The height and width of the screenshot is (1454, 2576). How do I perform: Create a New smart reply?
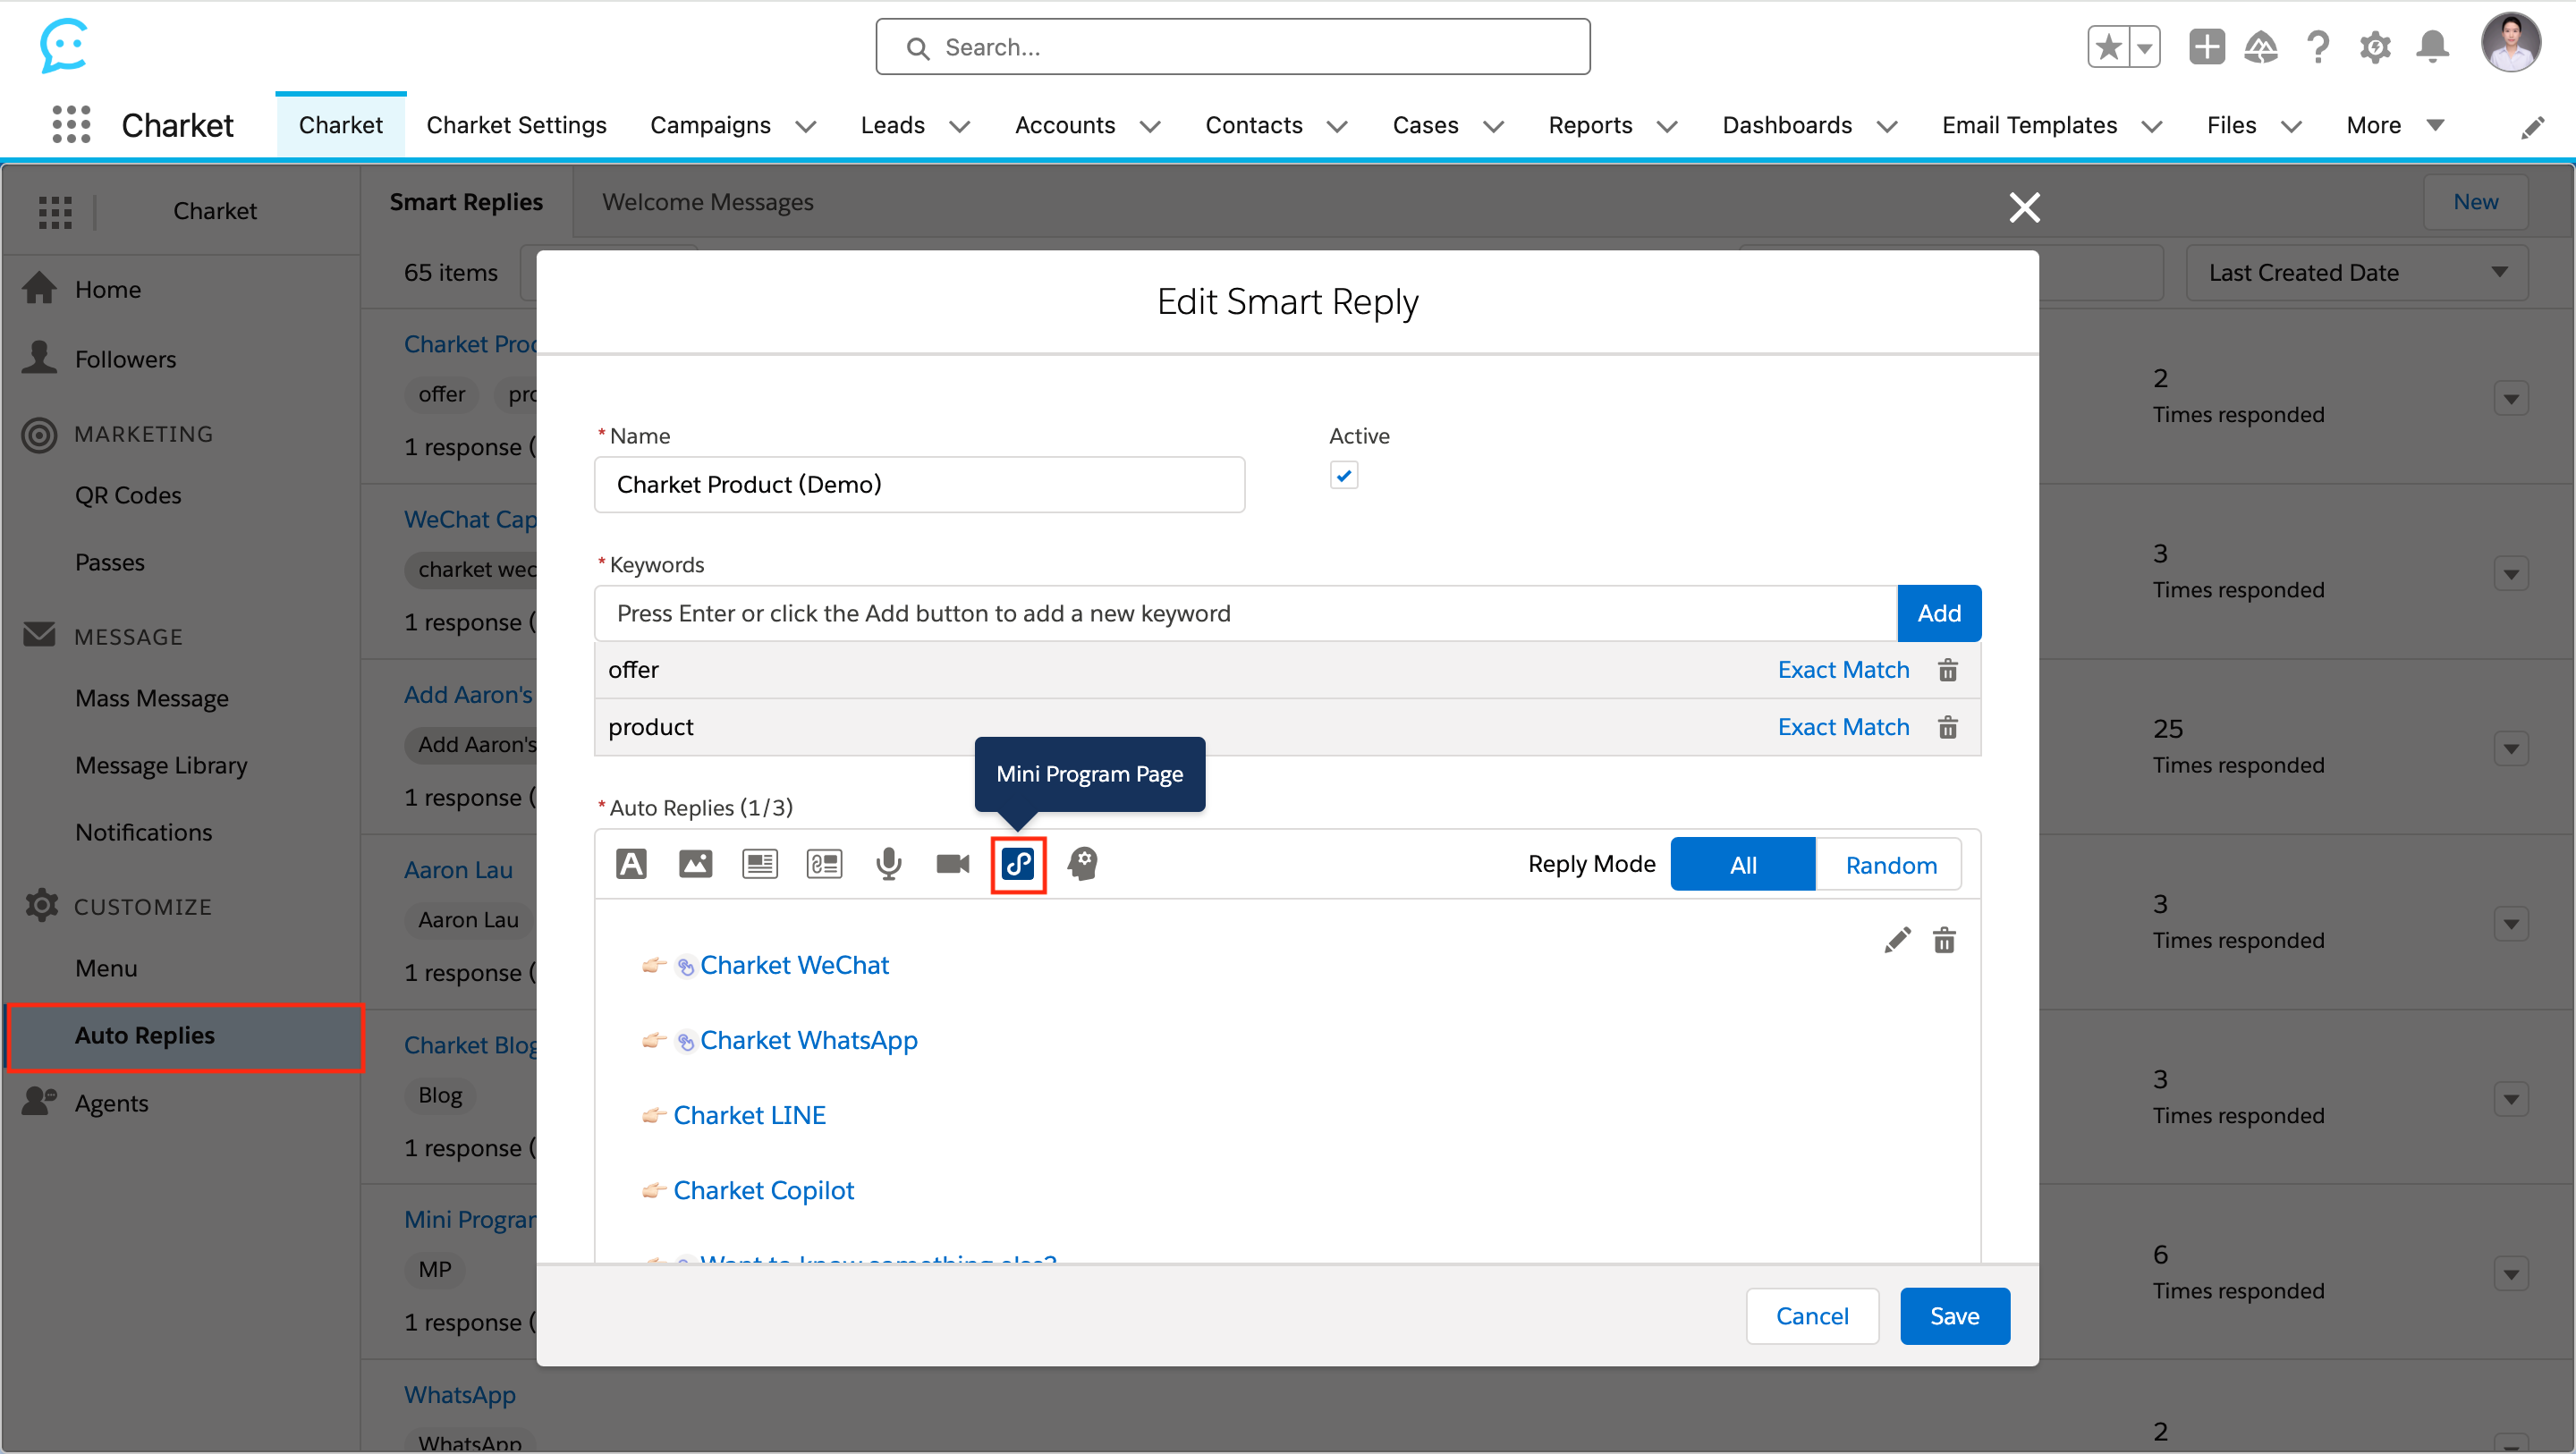[x=2475, y=202]
